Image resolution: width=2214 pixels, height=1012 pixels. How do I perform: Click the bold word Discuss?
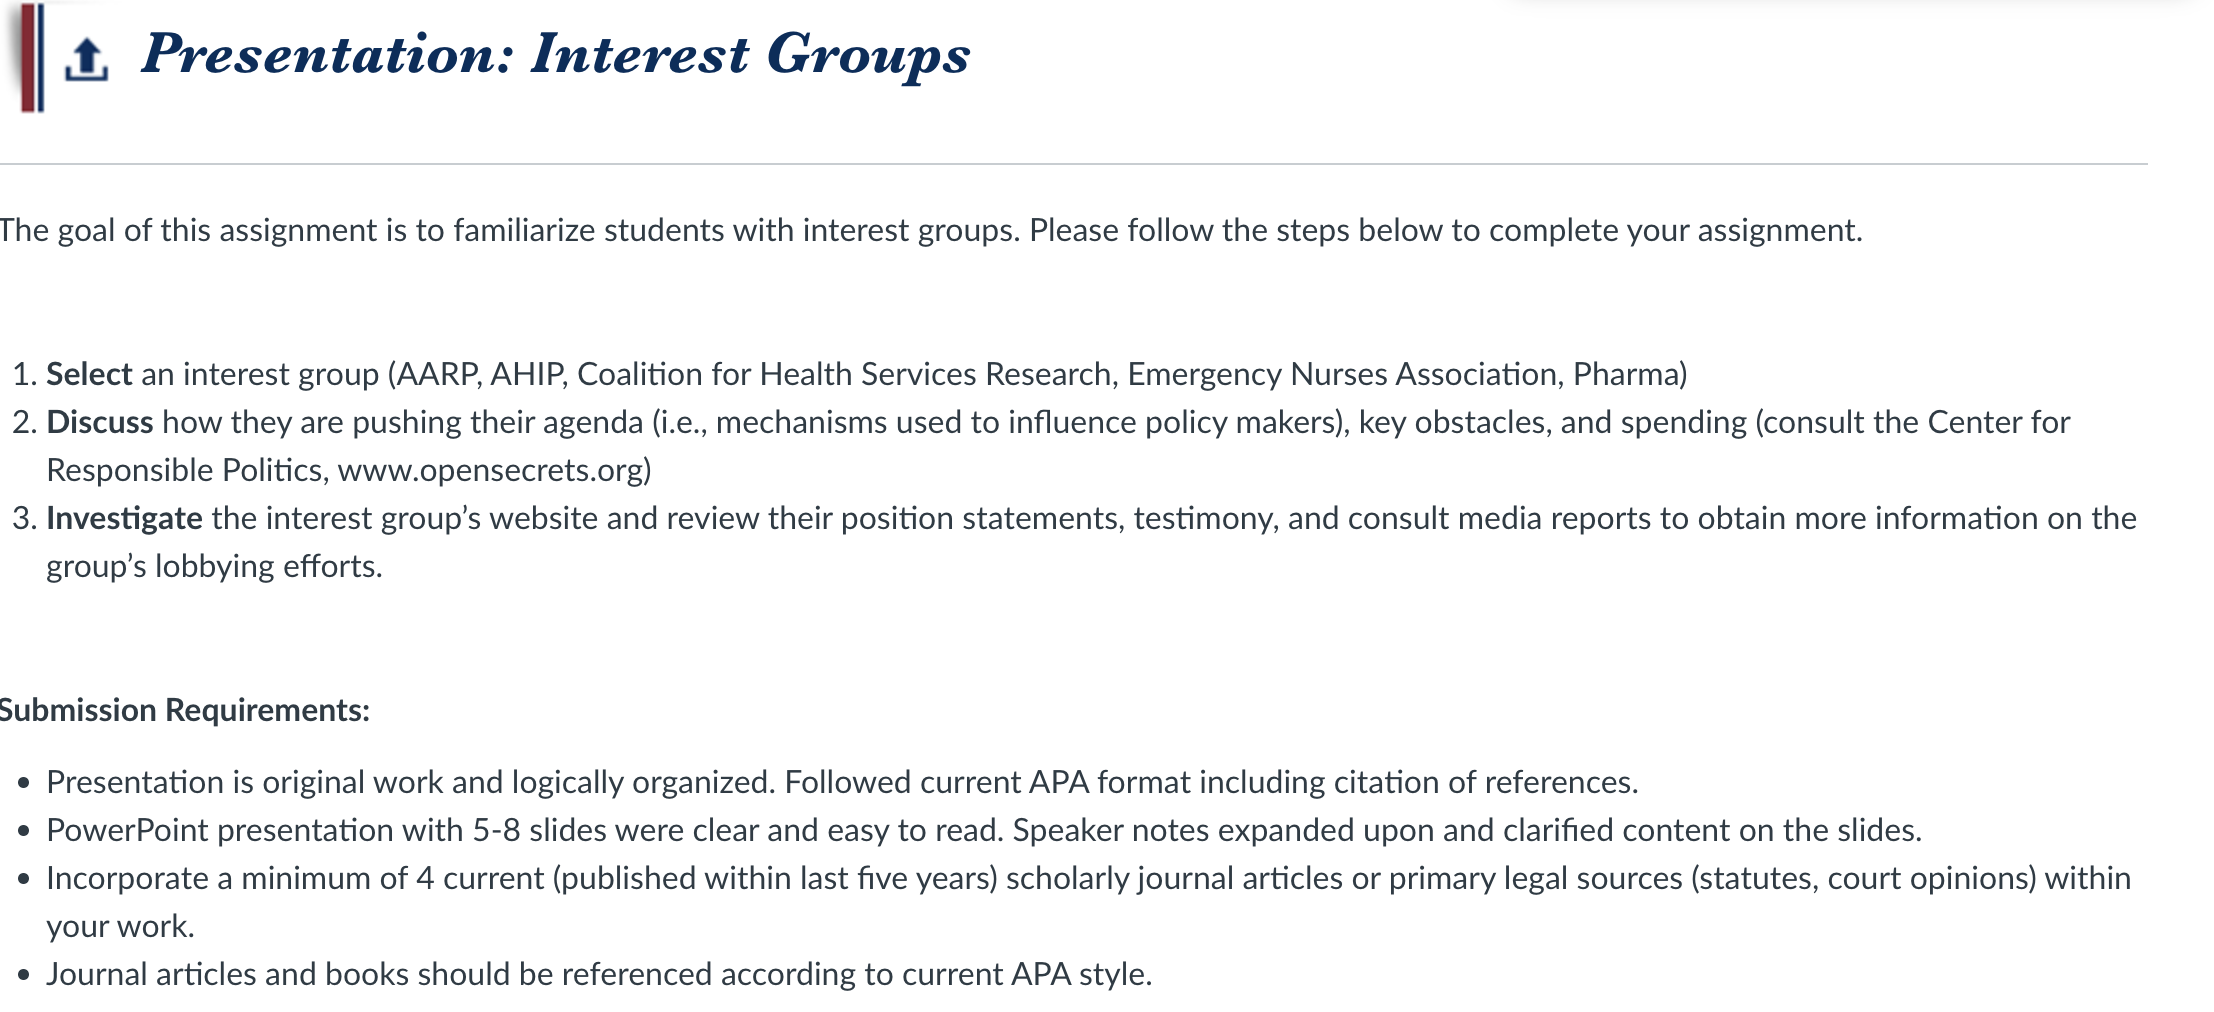click(99, 422)
